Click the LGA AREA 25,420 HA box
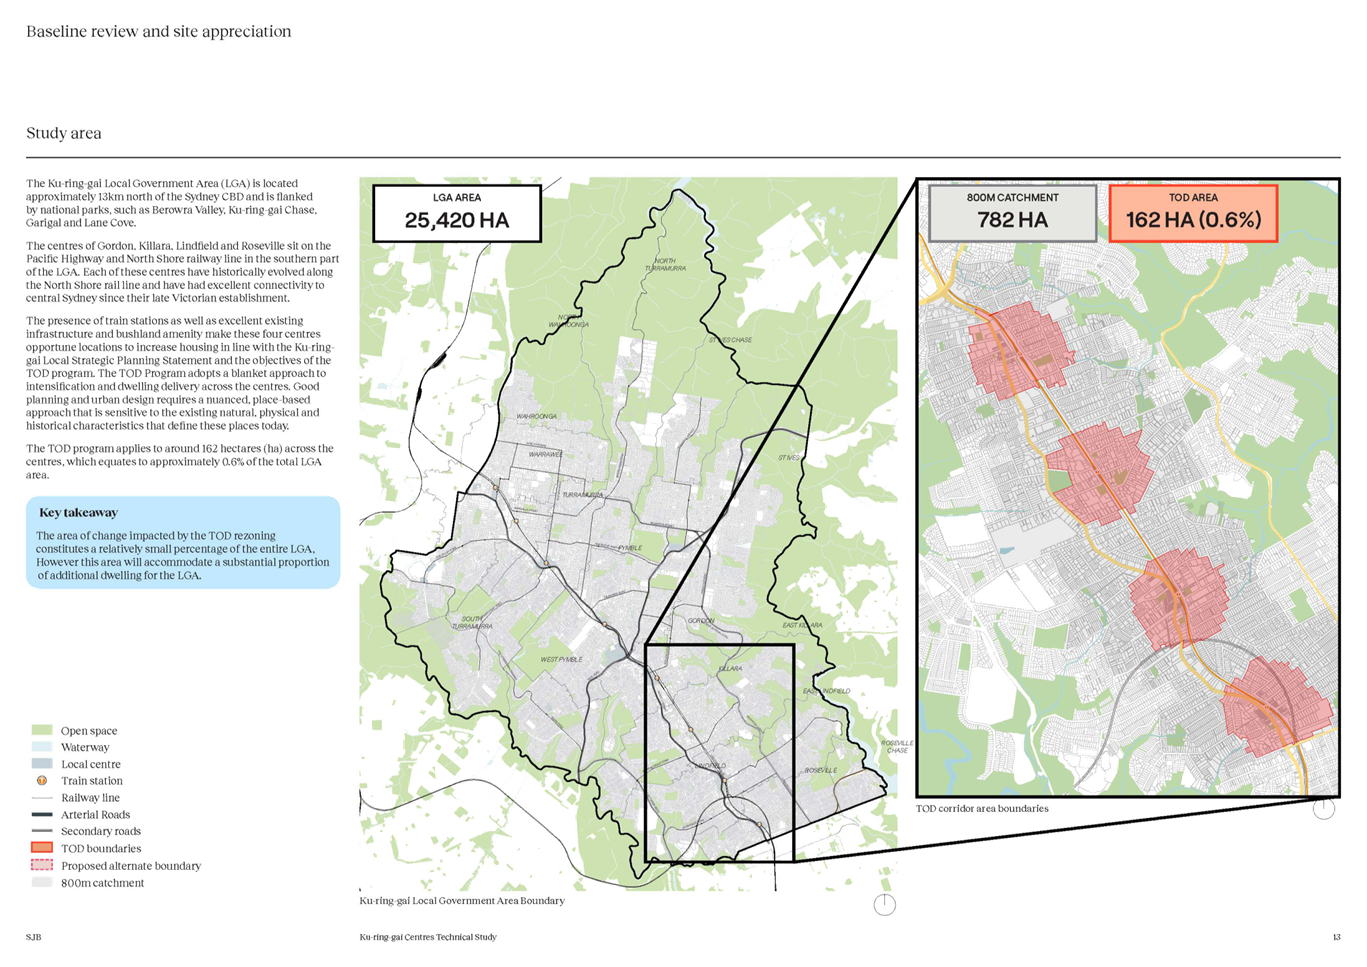 [457, 213]
